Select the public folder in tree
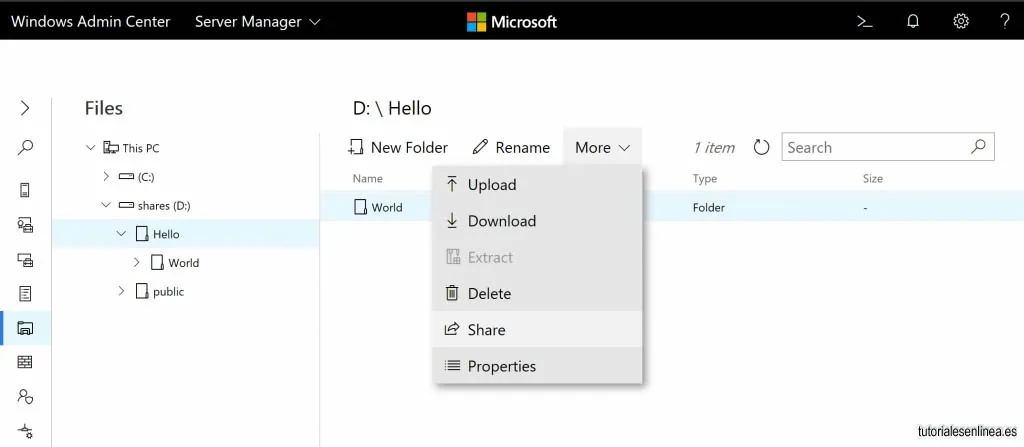The width and height of the screenshot is (1024, 447). click(x=168, y=291)
